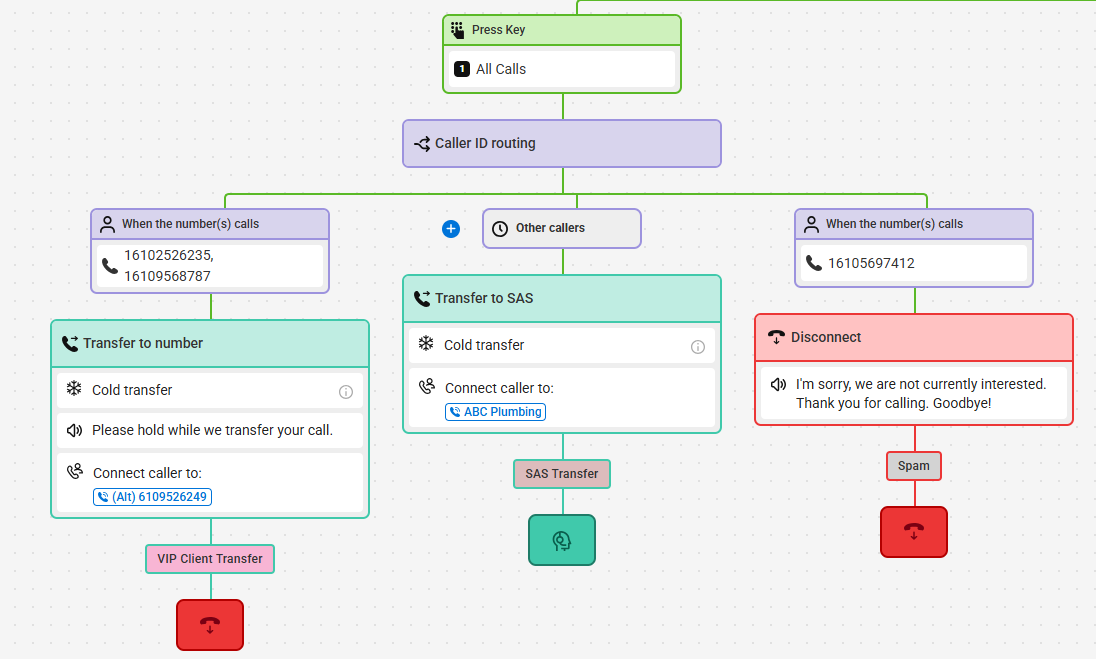1096x659 pixels.
Task: Select the Disconnect node header
Action: click(914, 338)
